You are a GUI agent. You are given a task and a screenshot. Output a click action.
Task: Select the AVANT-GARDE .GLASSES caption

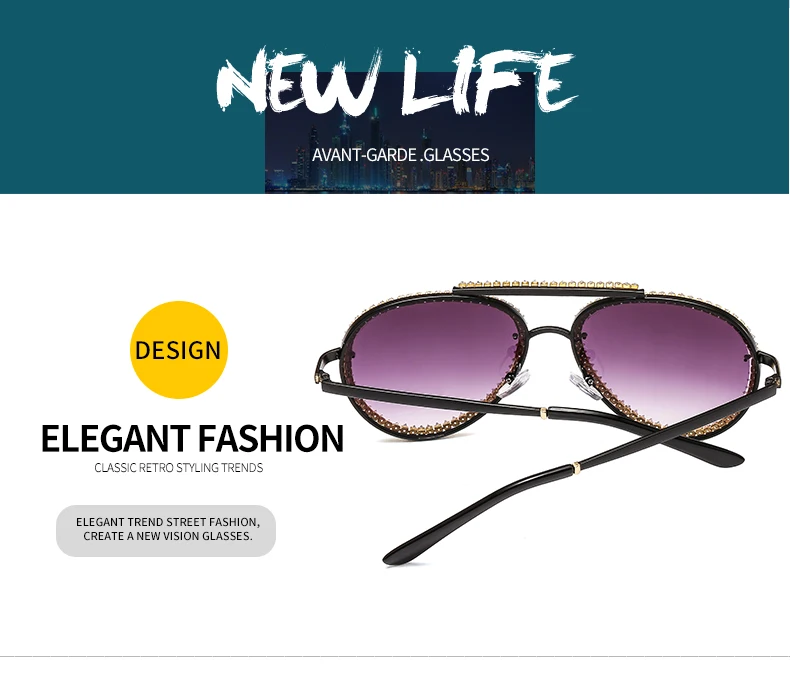[x=401, y=155]
